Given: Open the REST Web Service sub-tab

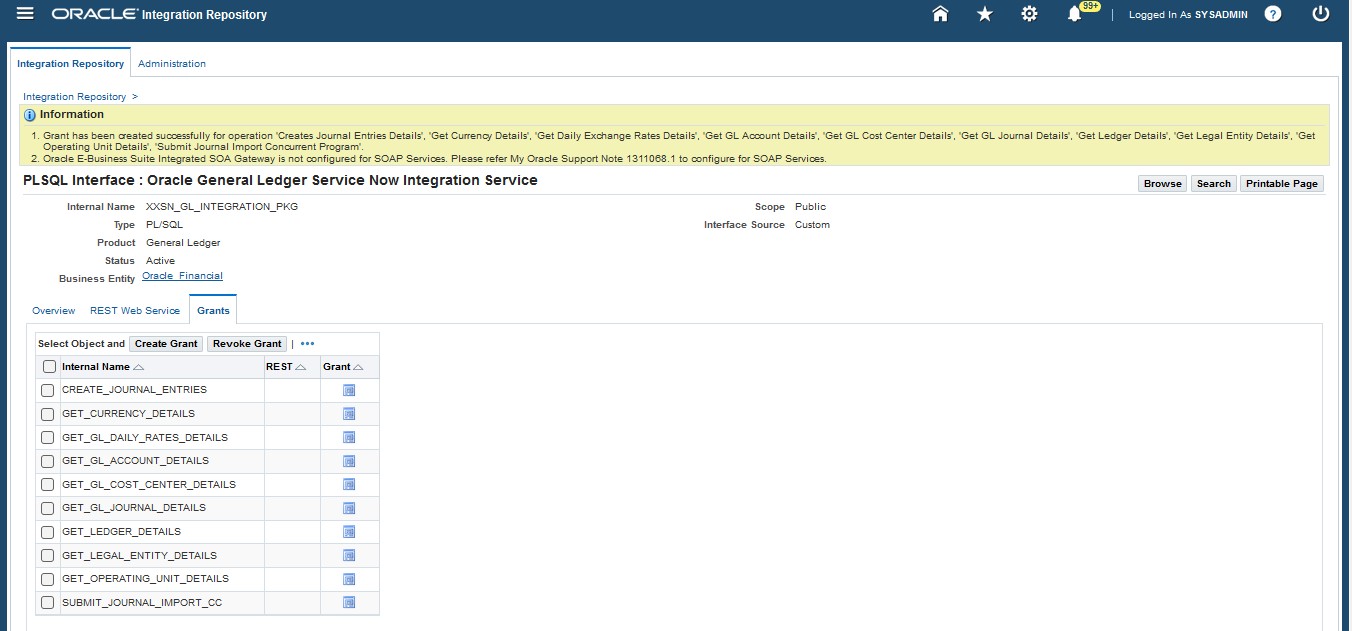Looking at the screenshot, I should pos(135,311).
